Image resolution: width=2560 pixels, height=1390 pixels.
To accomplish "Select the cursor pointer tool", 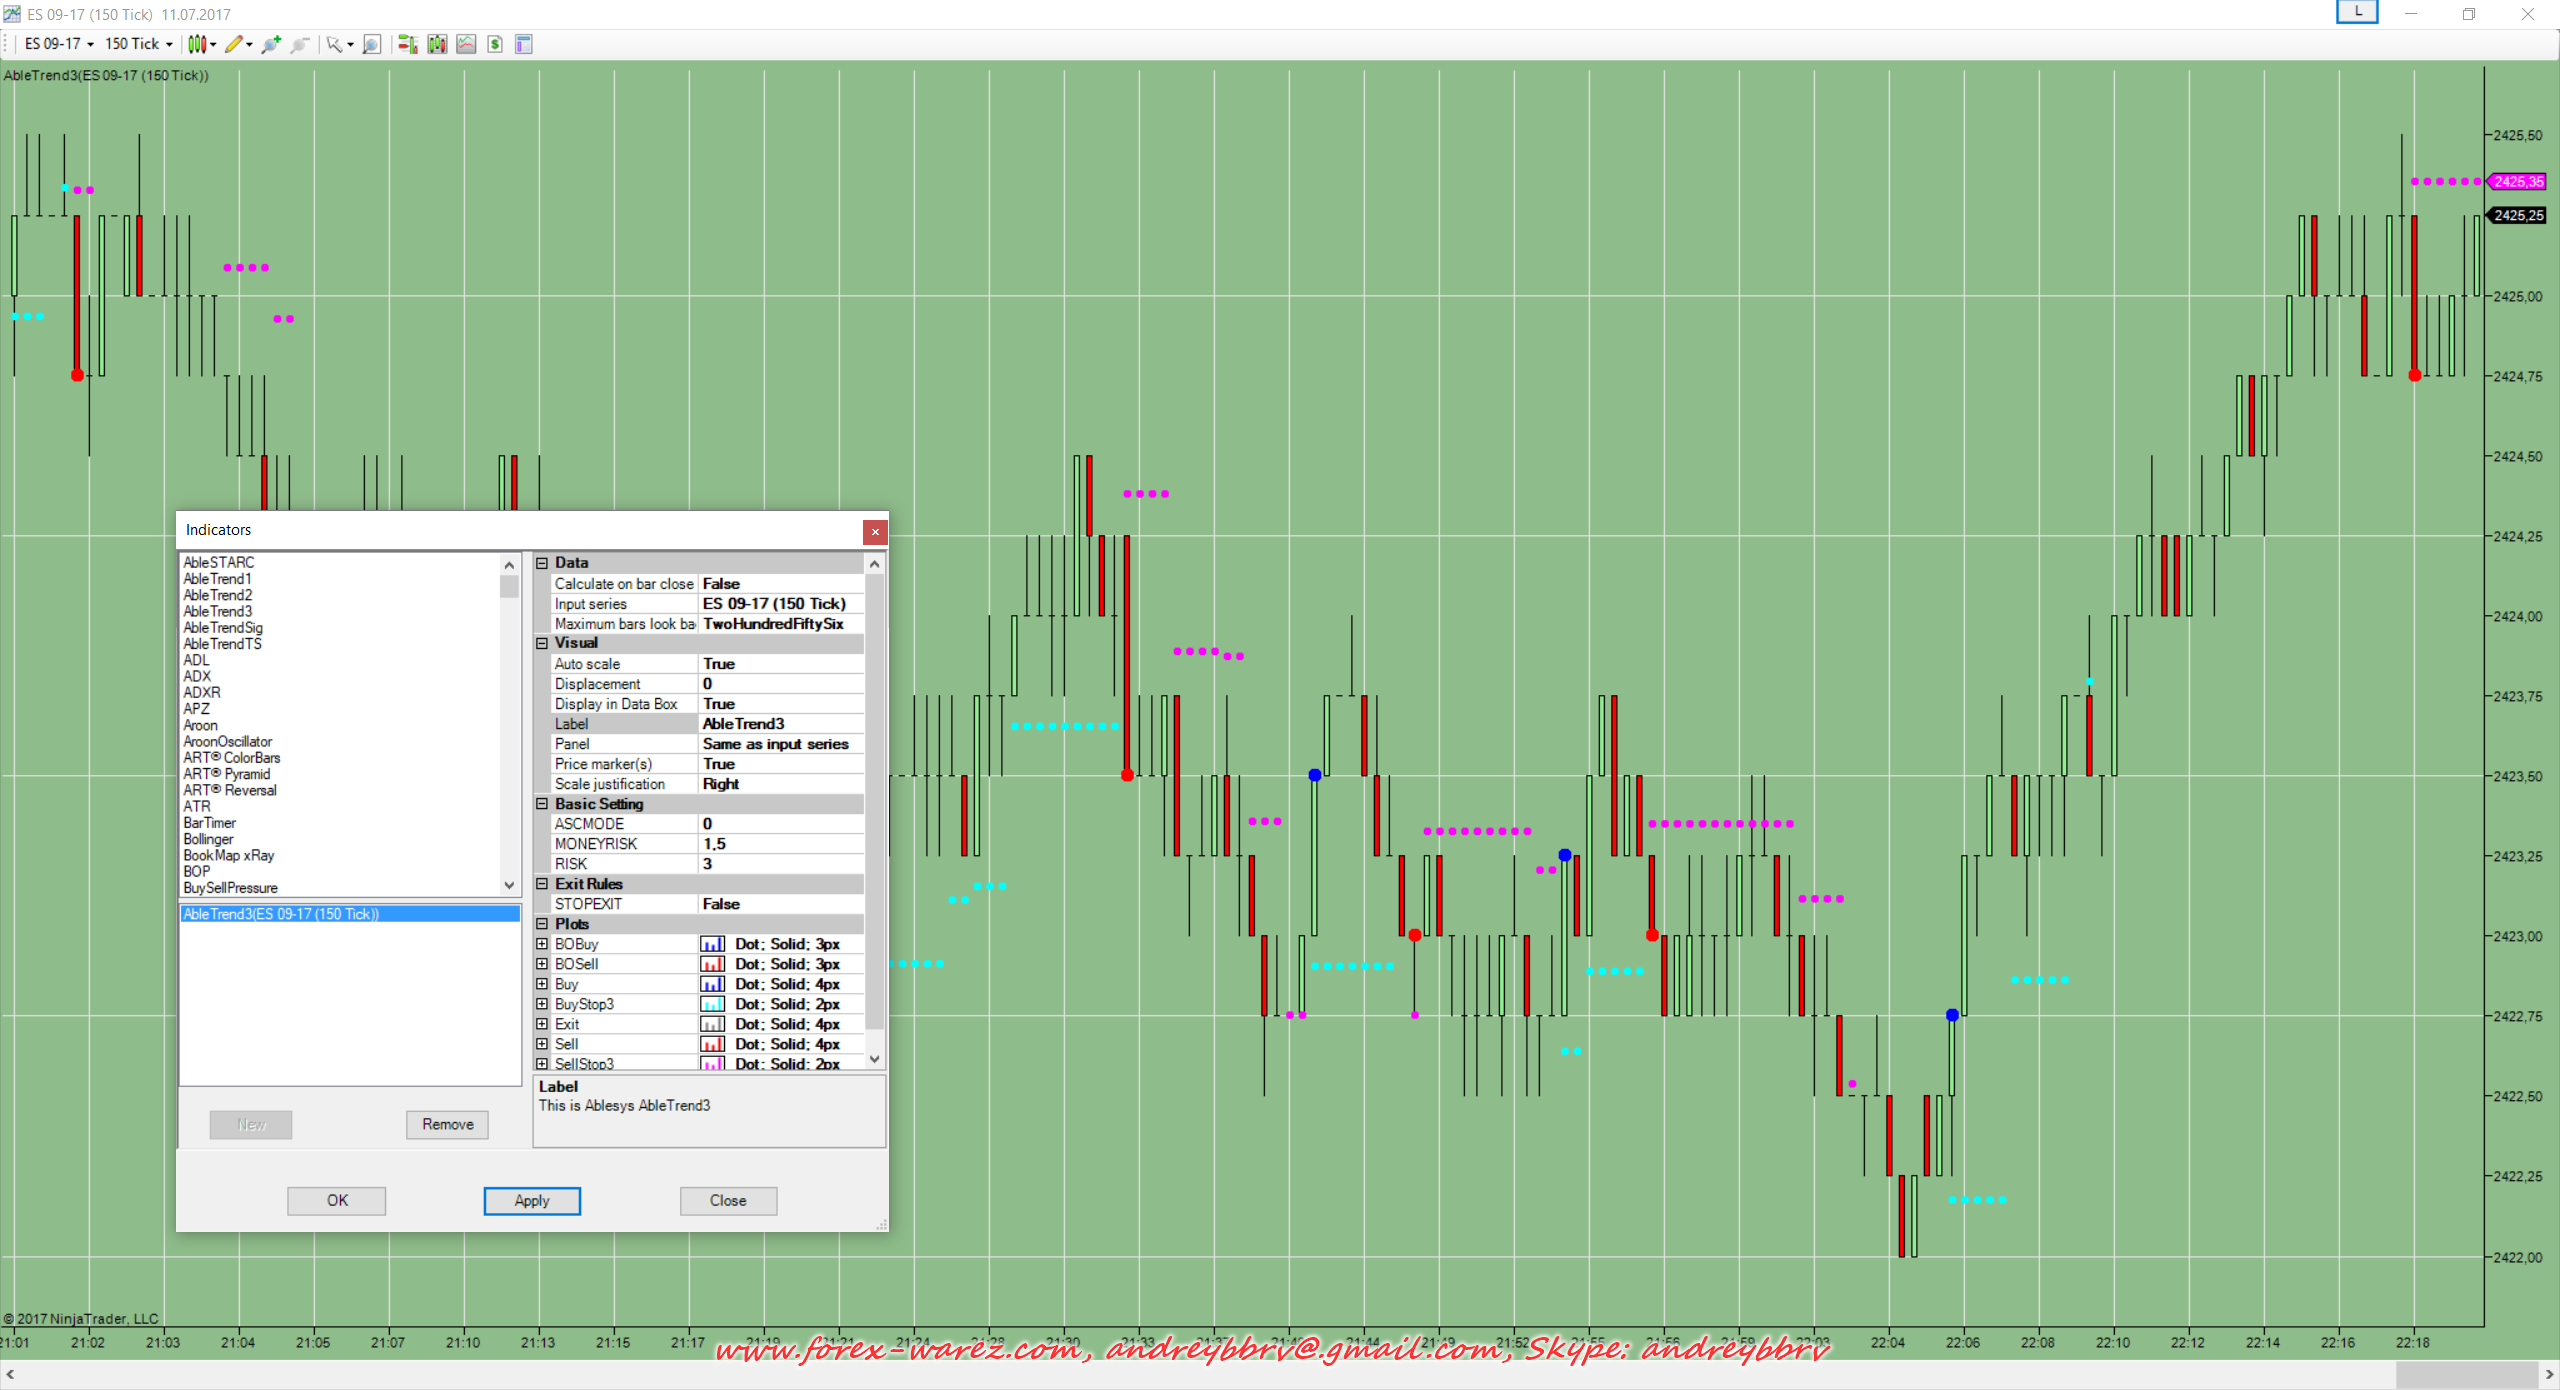I will (x=335, y=44).
